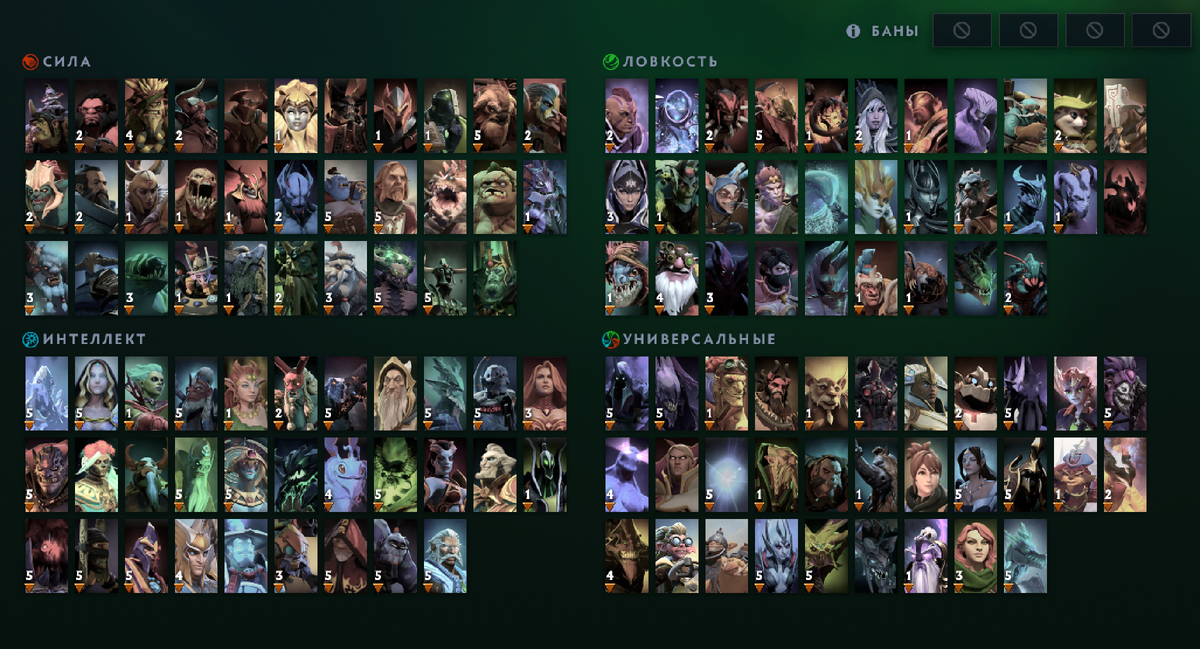Click the Universal attribute icon
This screenshot has width=1200, height=649.
click(611, 339)
